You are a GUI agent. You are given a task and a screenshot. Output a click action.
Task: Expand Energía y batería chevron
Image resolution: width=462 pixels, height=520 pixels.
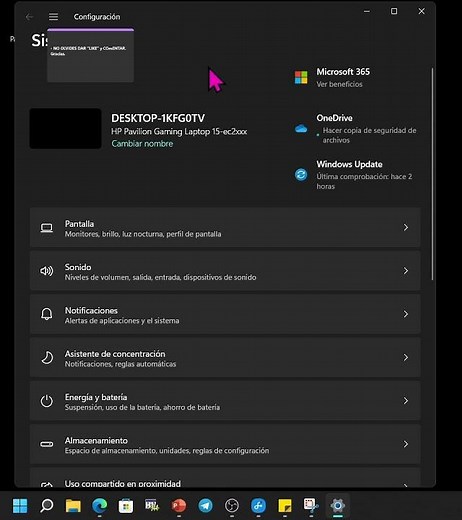[406, 401]
